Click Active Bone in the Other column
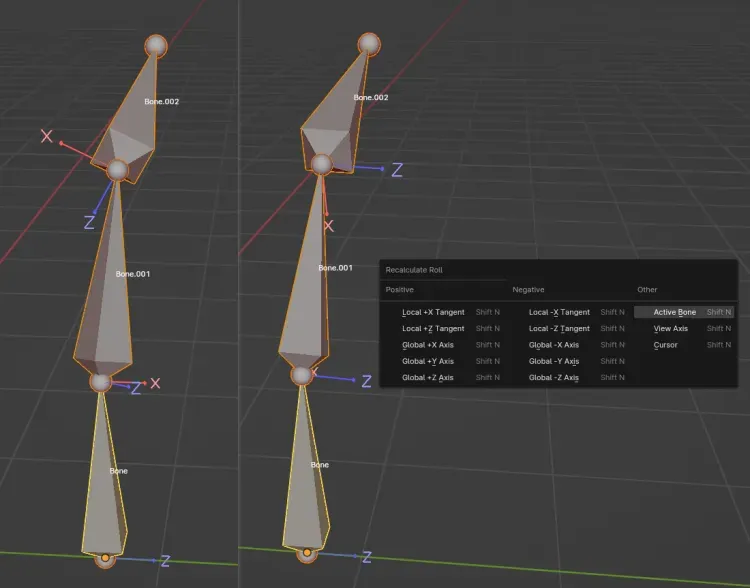Image resolution: width=750 pixels, height=588 pixels. click(684, 312)
